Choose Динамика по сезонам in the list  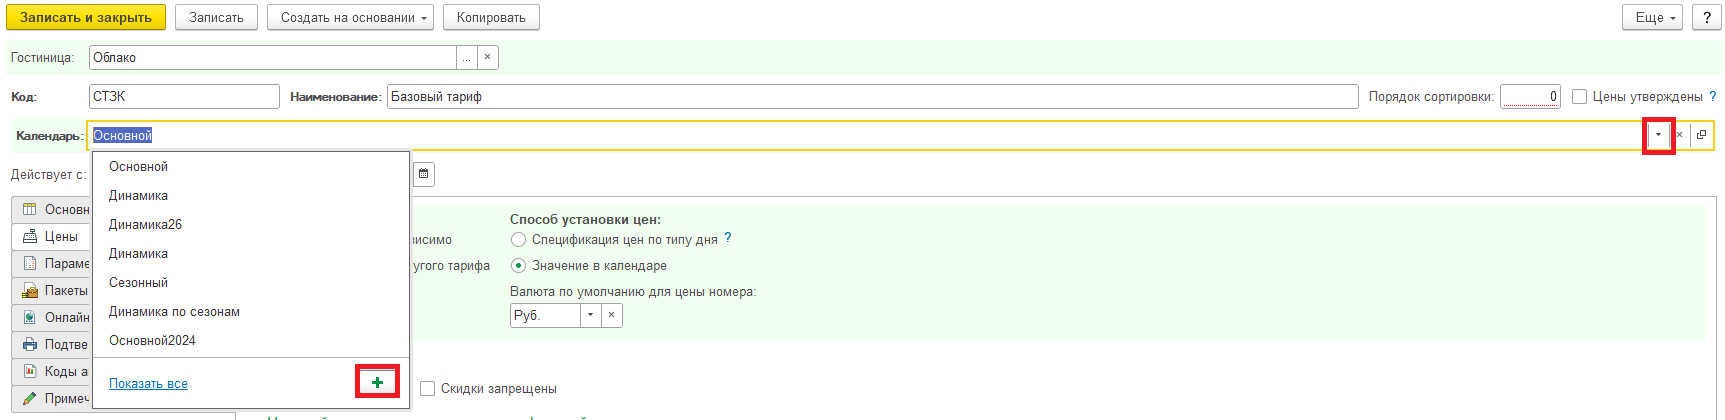coord(251,312)
